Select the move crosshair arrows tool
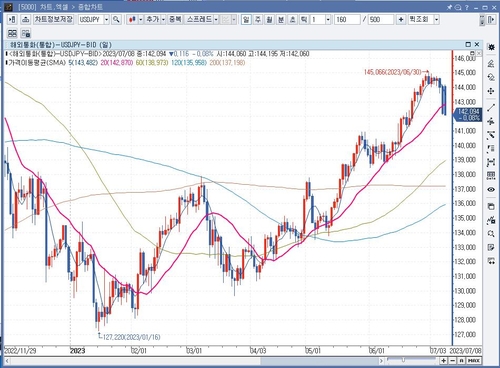The height and width of the screenshot is (368, 500). pos(491,91)
